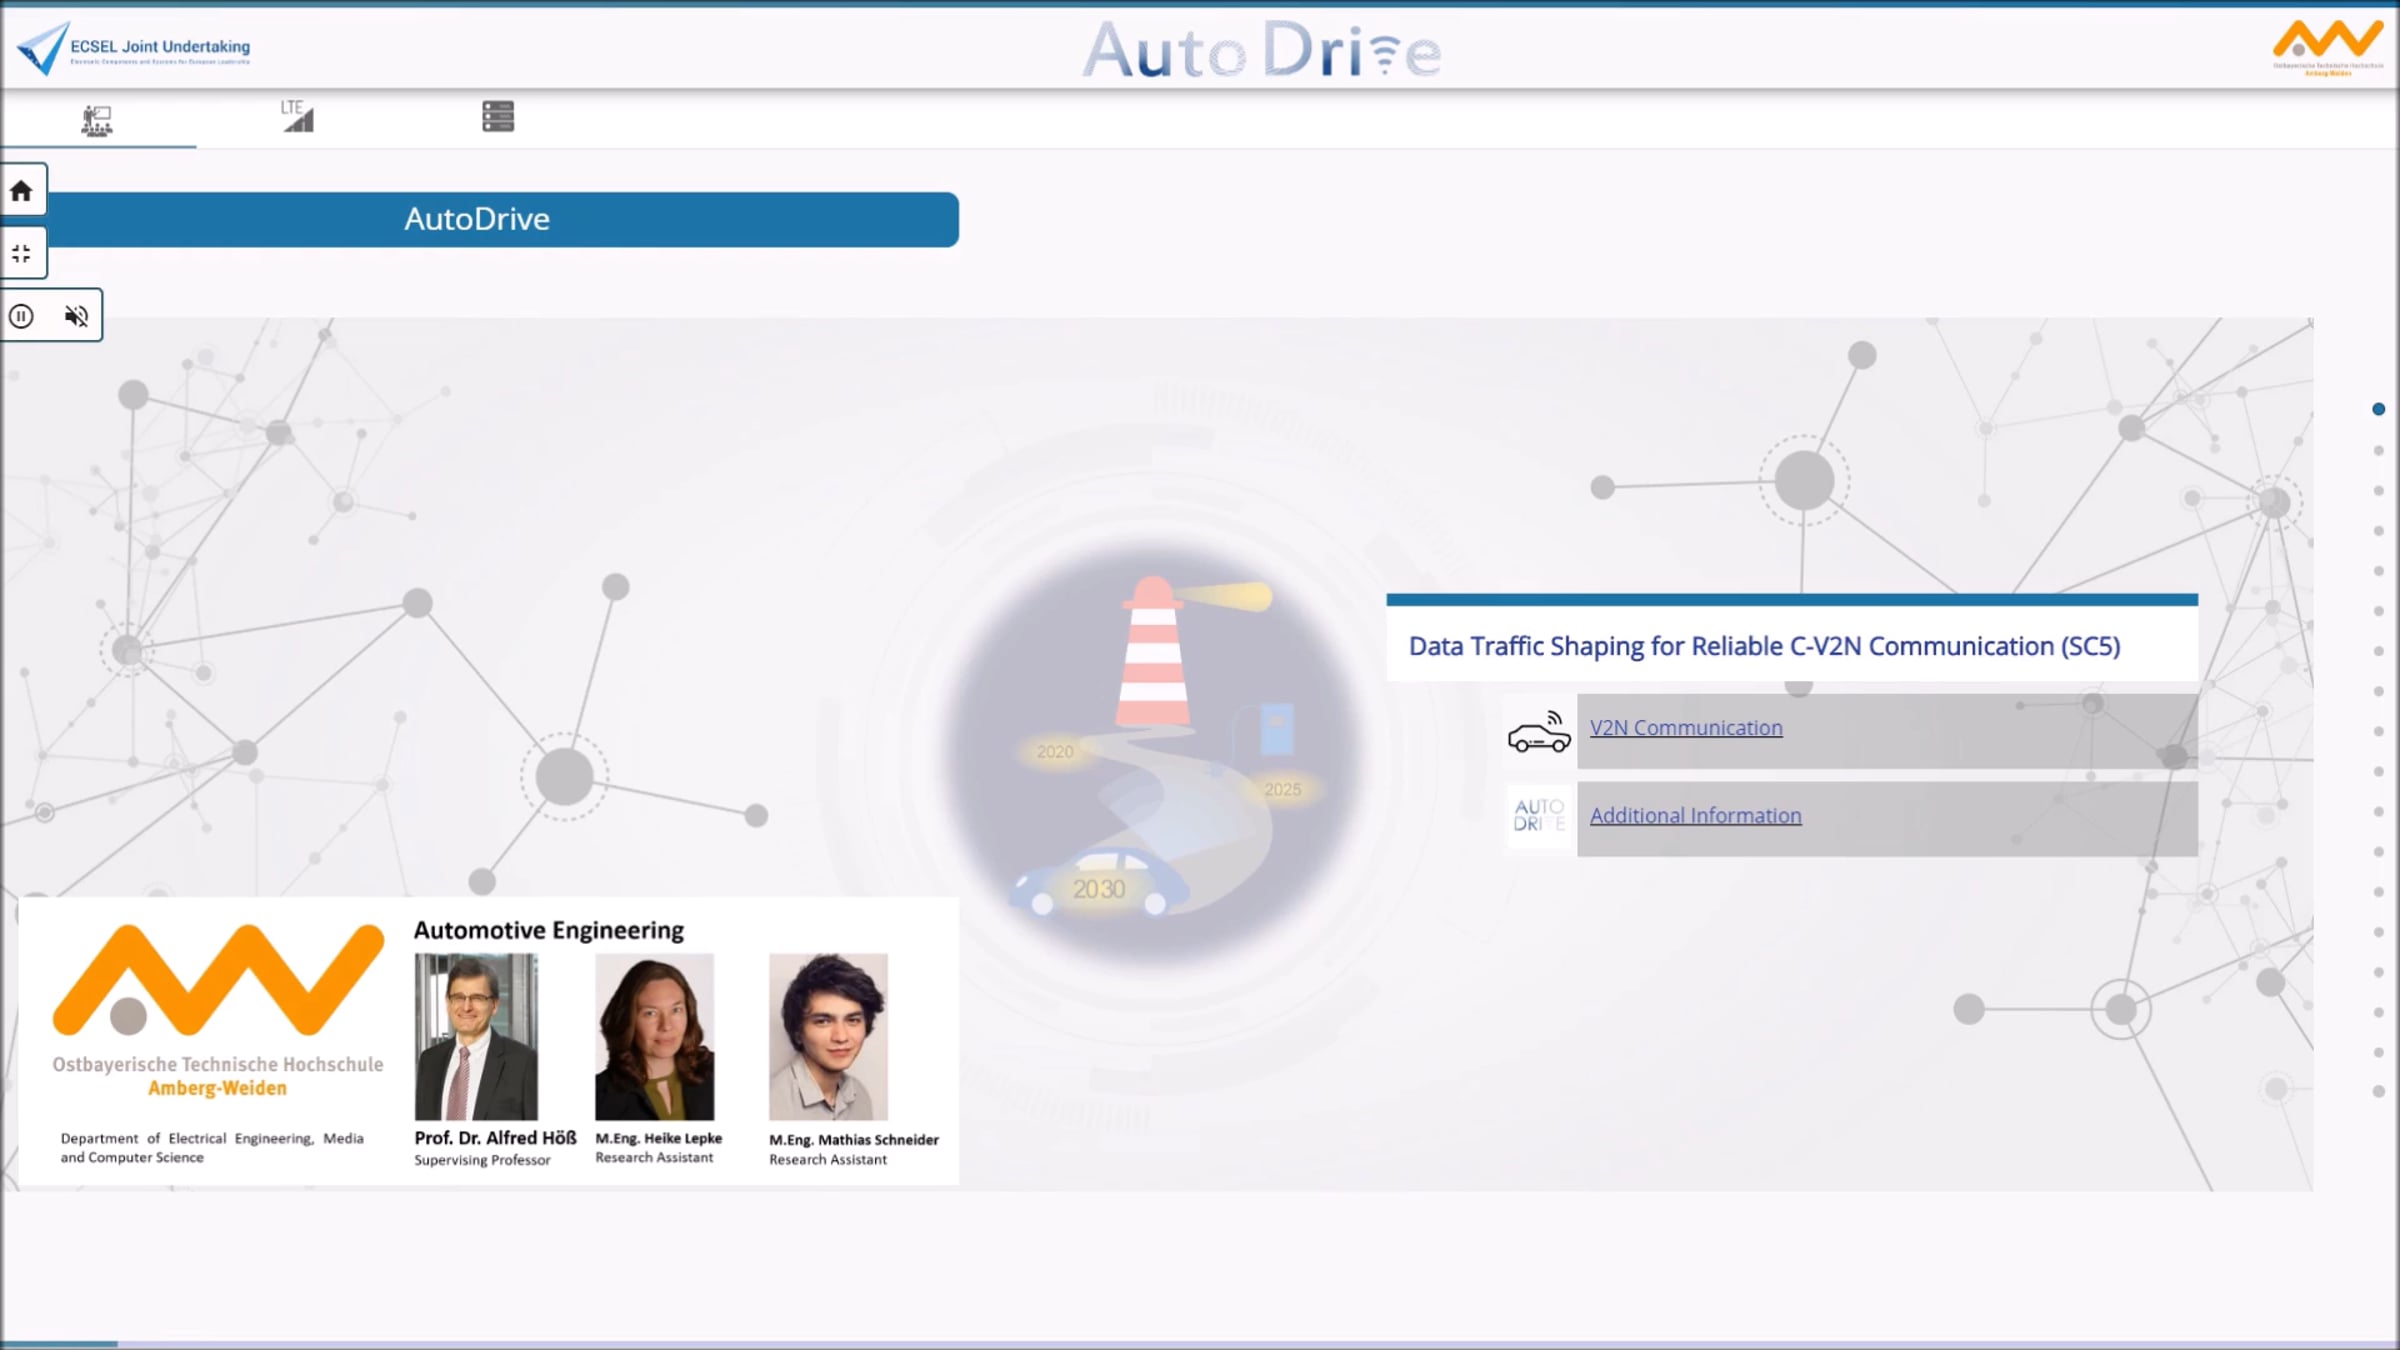2400x1350 pixels.
Task: Click the lighthouse roadmap graphic
Action: pyautogui.click(x=1152, y=750)
